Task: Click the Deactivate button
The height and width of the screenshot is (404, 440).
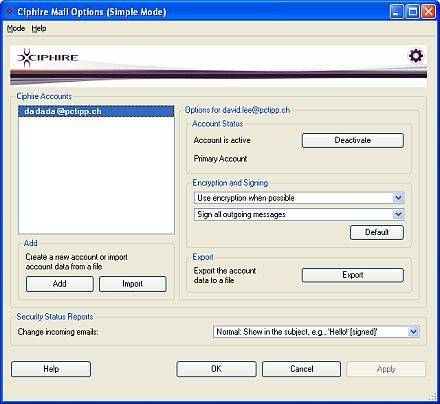Action: [x=353, y=140]
